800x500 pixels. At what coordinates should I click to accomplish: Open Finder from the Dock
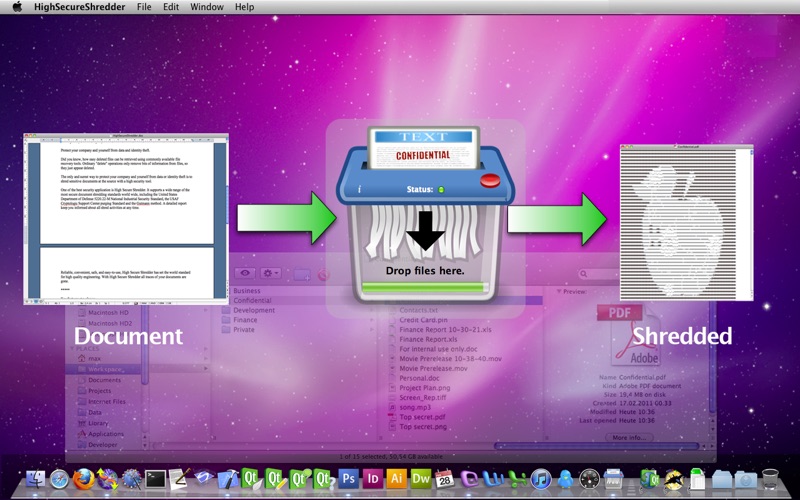coord(36,480)
